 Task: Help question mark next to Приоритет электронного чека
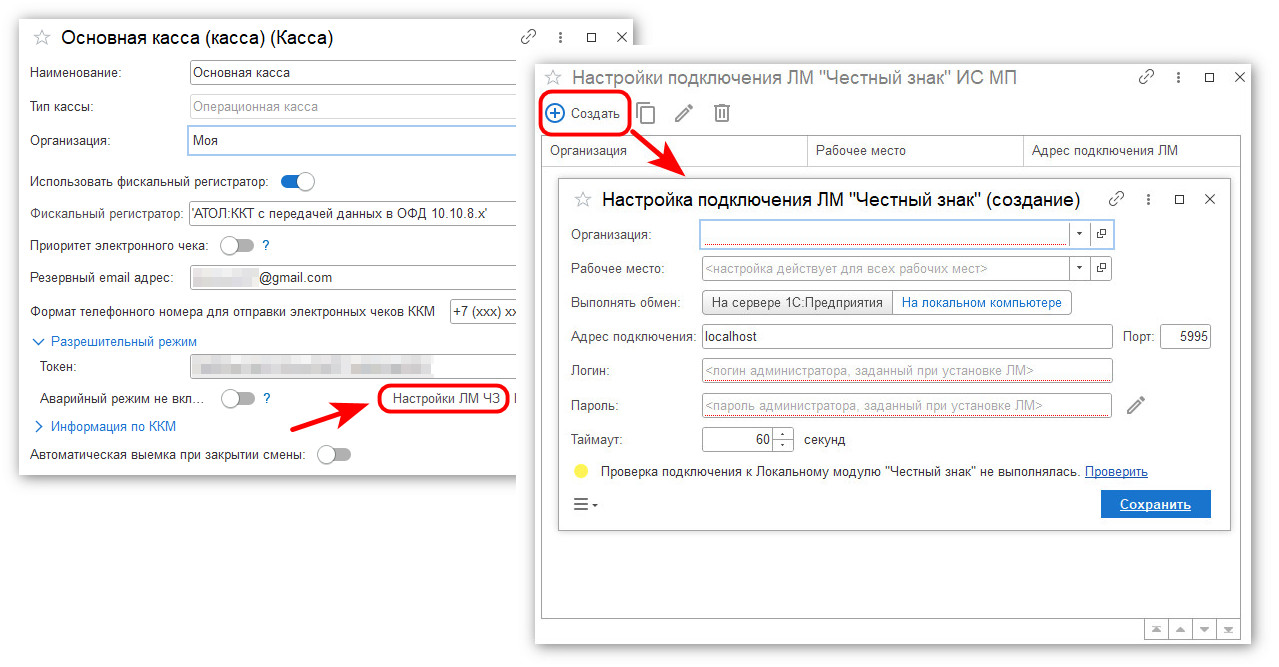[266, 245]
